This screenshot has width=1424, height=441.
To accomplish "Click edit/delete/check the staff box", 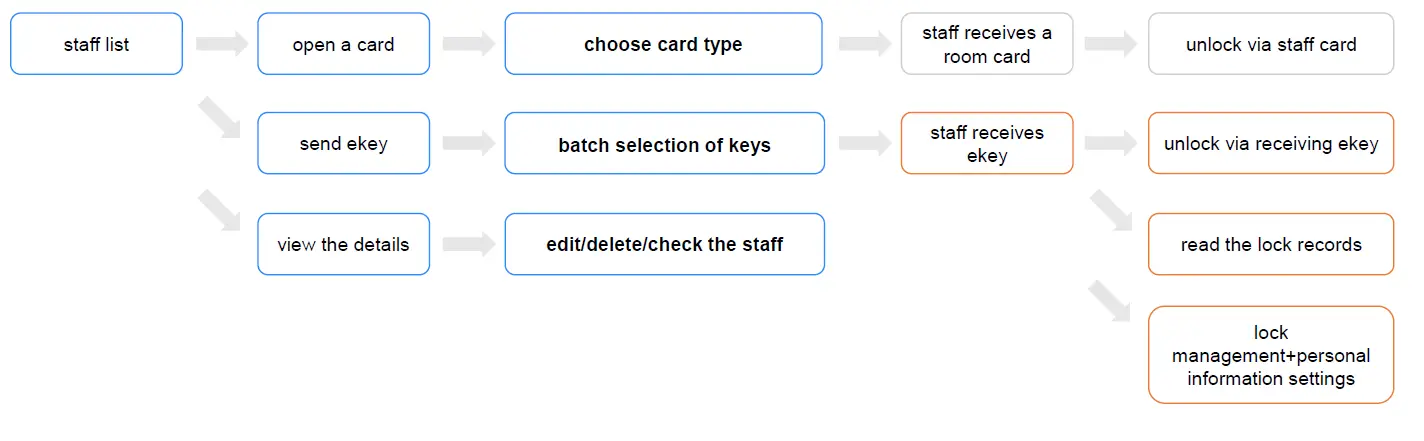I will 664,244.
